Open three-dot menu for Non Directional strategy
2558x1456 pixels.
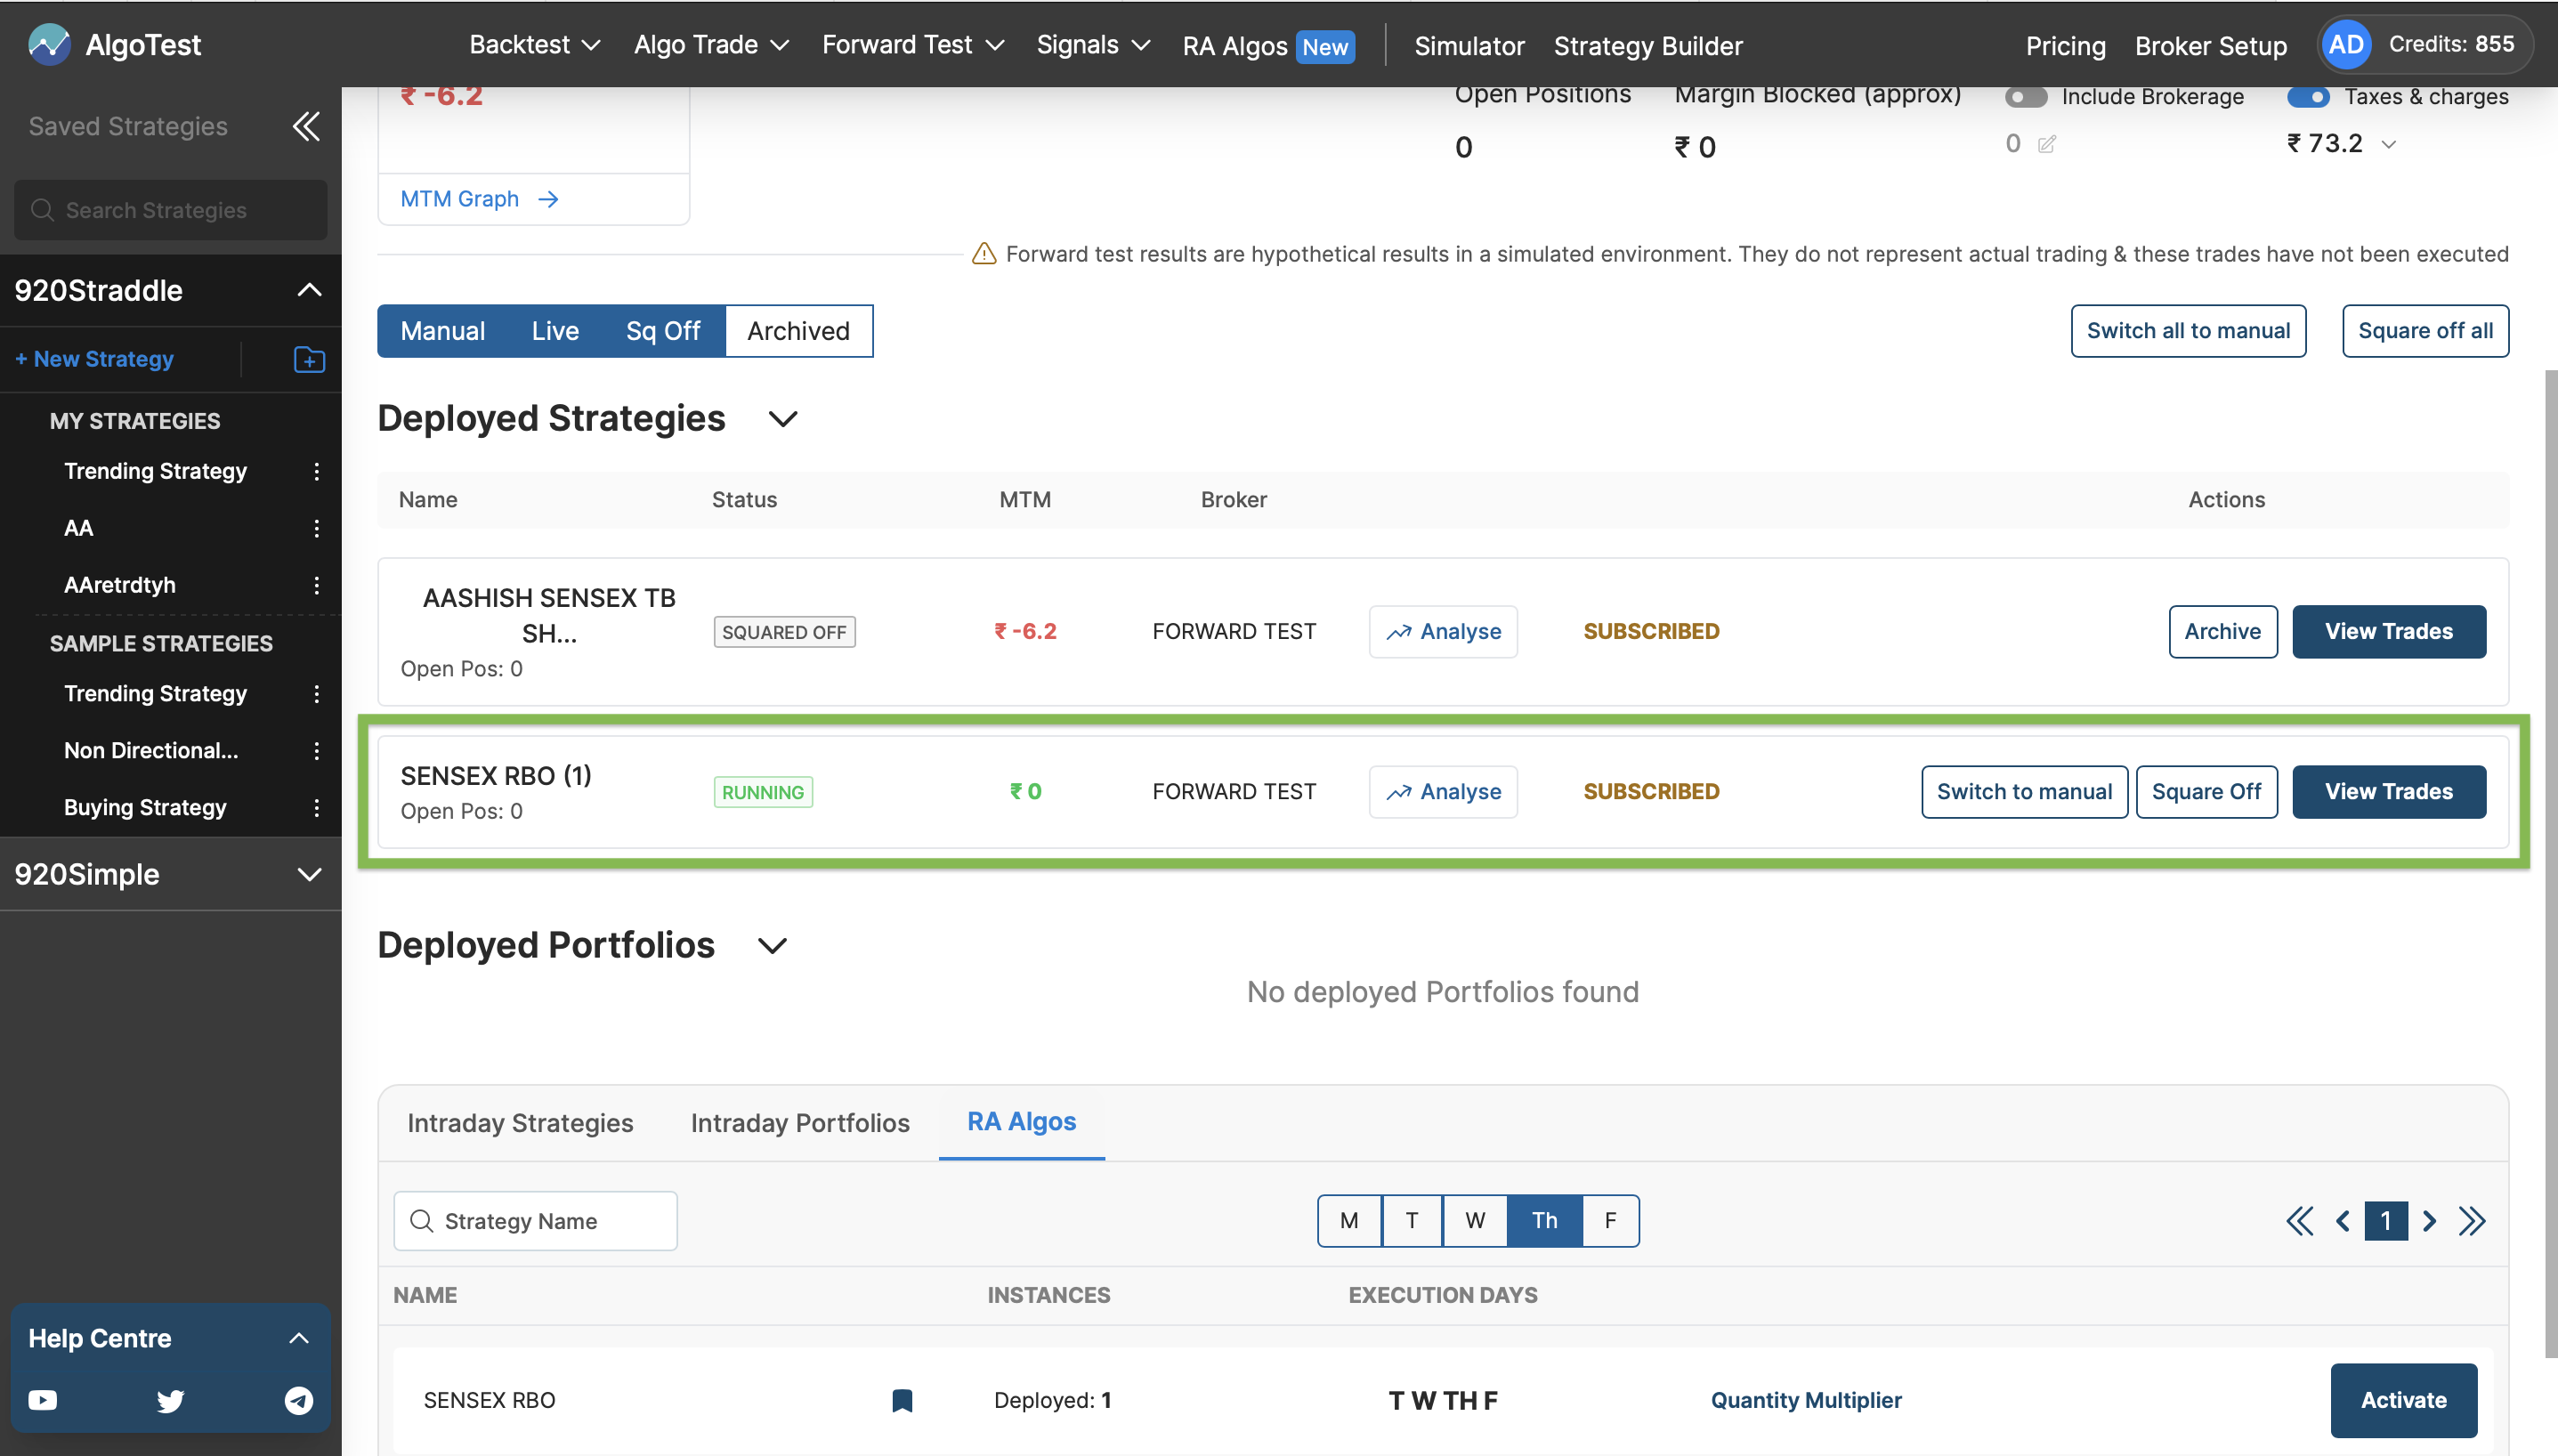point(317,751)
